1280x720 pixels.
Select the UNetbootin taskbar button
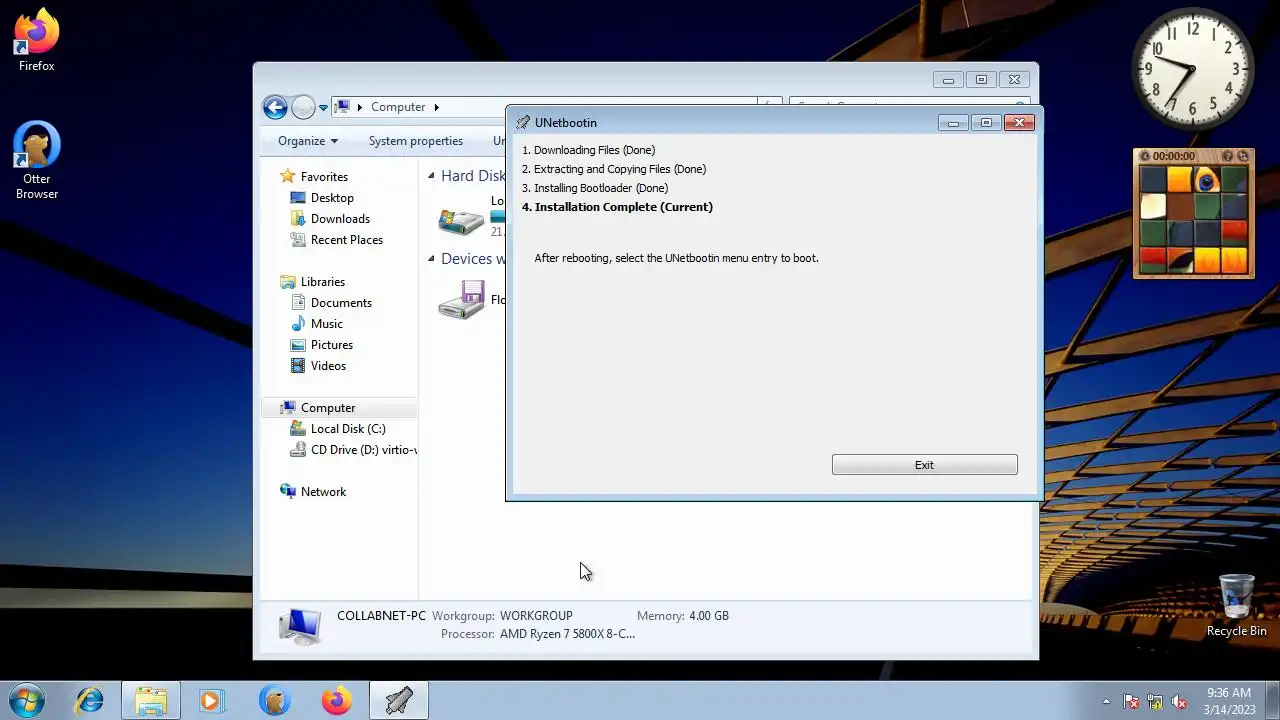pos(399,701)
